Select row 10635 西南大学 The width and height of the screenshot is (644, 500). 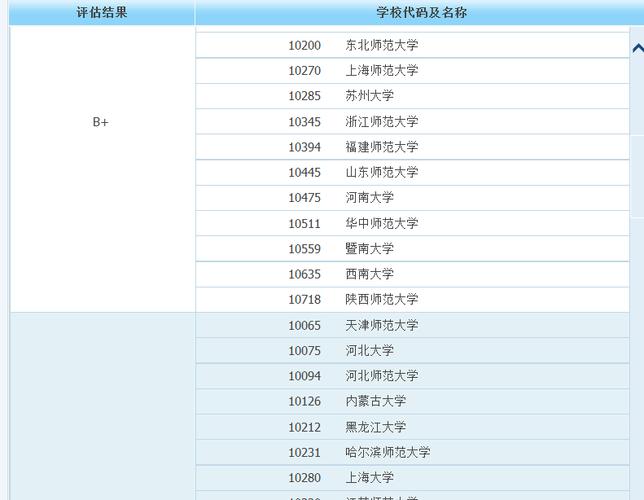(412, 274)
